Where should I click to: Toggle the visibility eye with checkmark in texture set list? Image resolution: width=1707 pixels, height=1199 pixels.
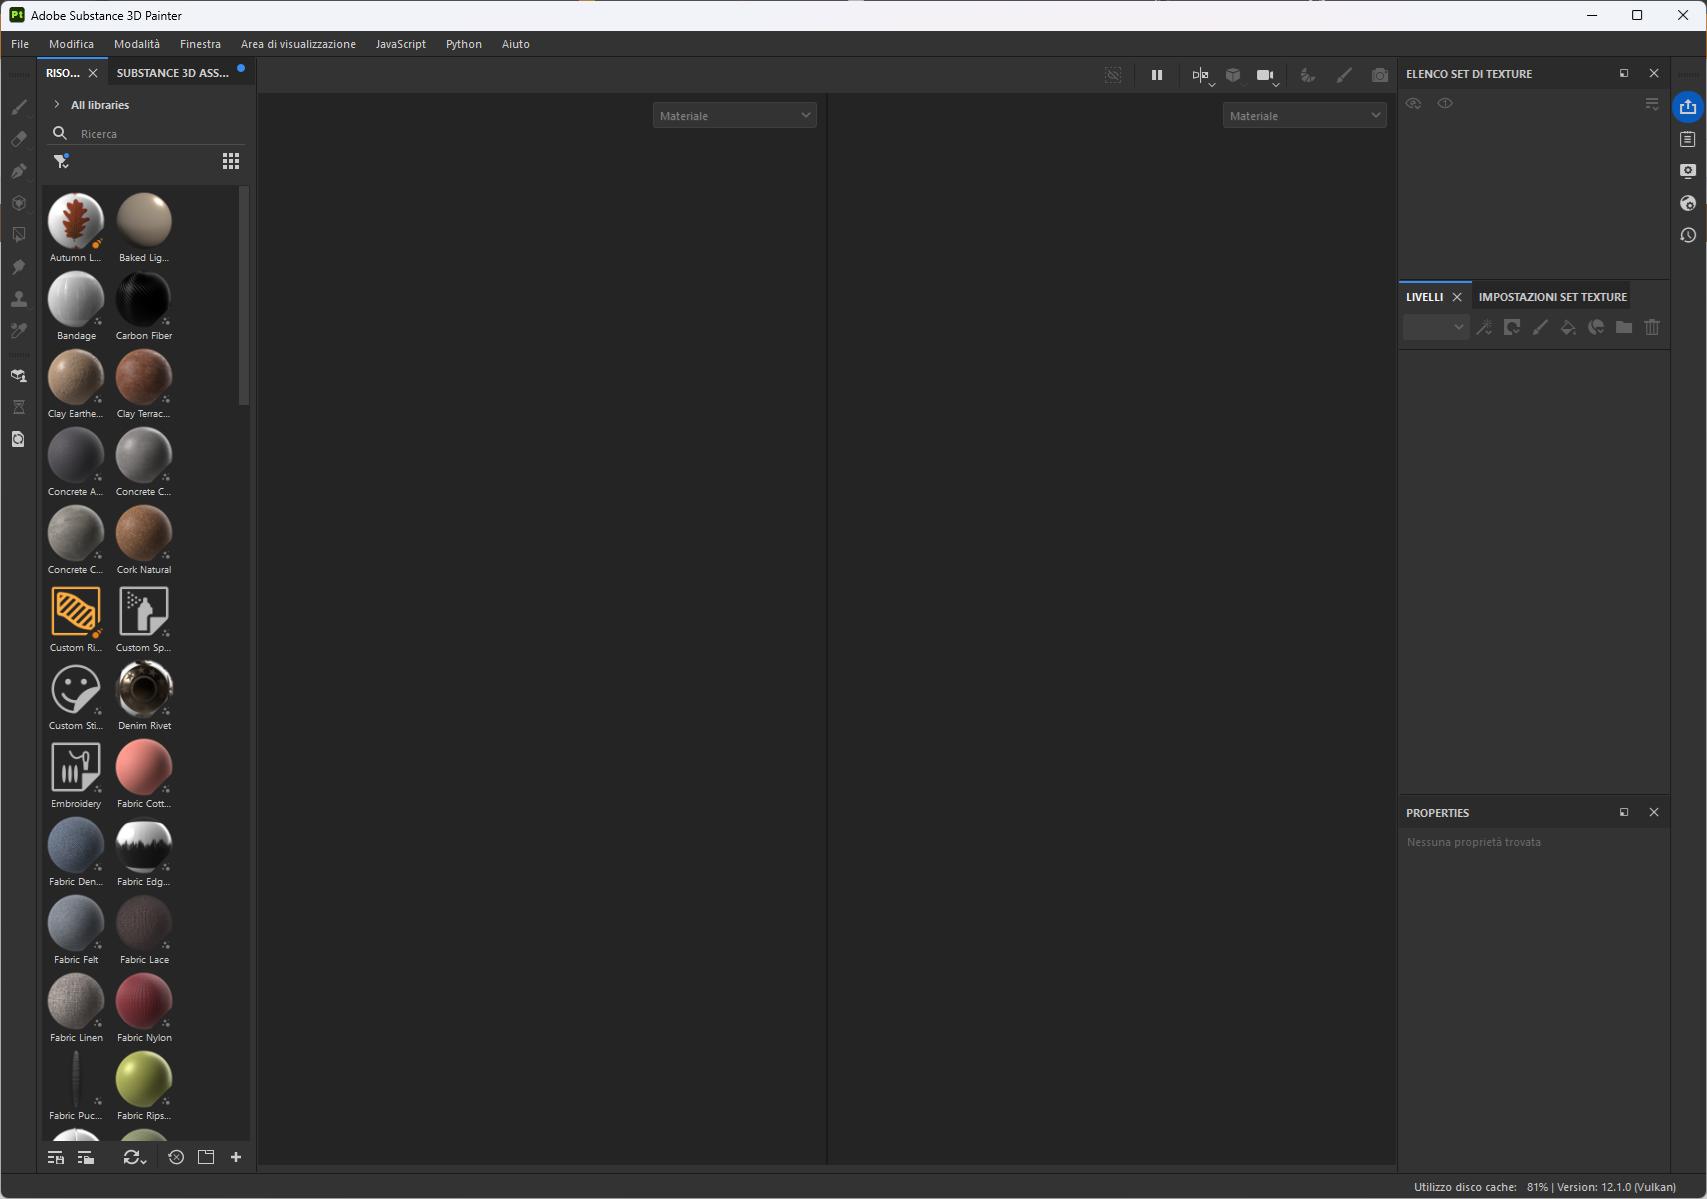1414,103
